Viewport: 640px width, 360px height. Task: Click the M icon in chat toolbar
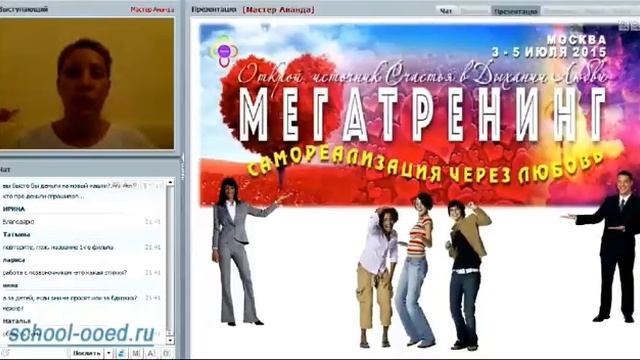(x=136, y=353)
